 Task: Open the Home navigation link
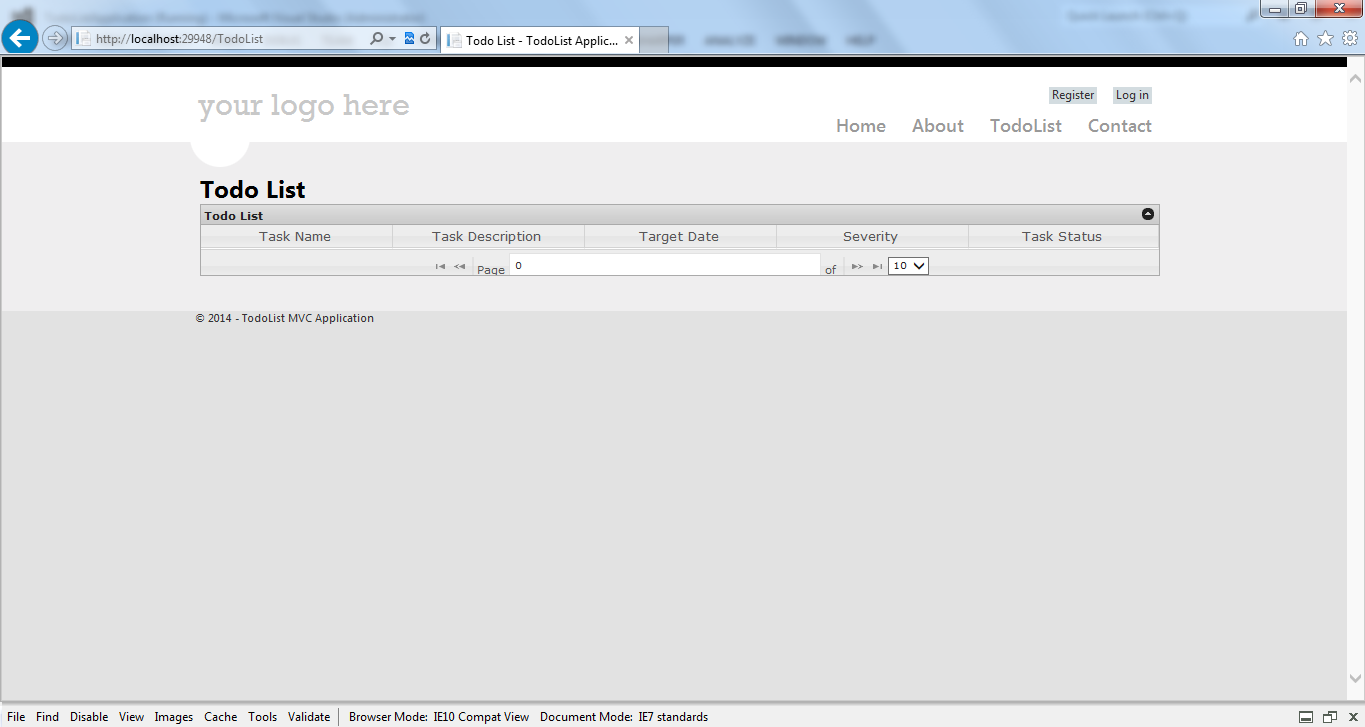pyautogui.click(x=861, y=126)
